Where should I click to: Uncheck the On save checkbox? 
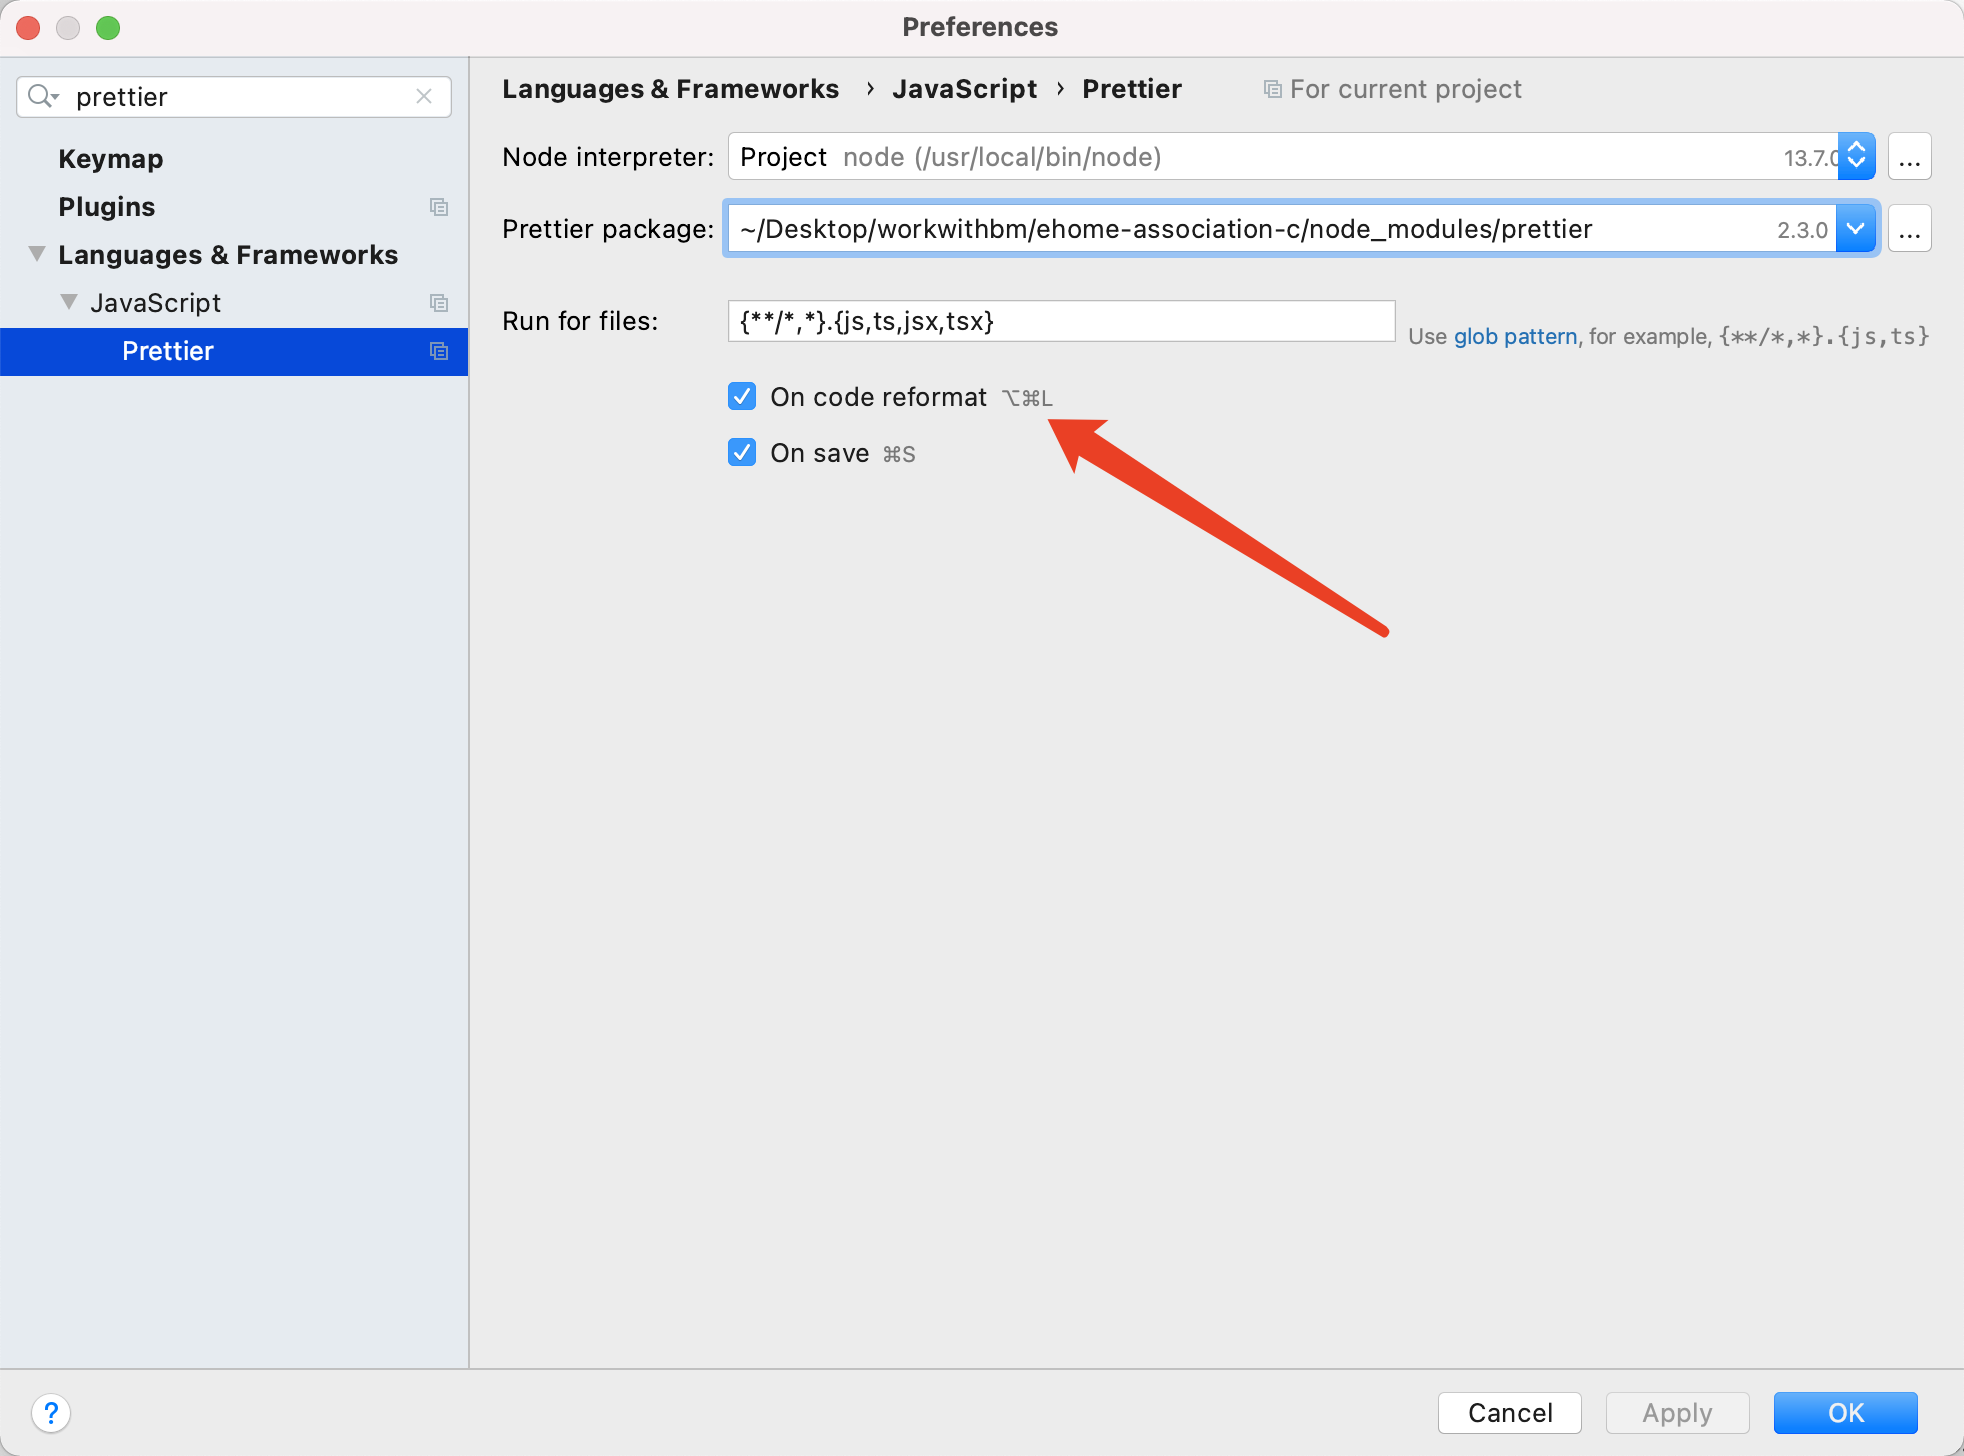pyautogui.click(x=742, y=453)
